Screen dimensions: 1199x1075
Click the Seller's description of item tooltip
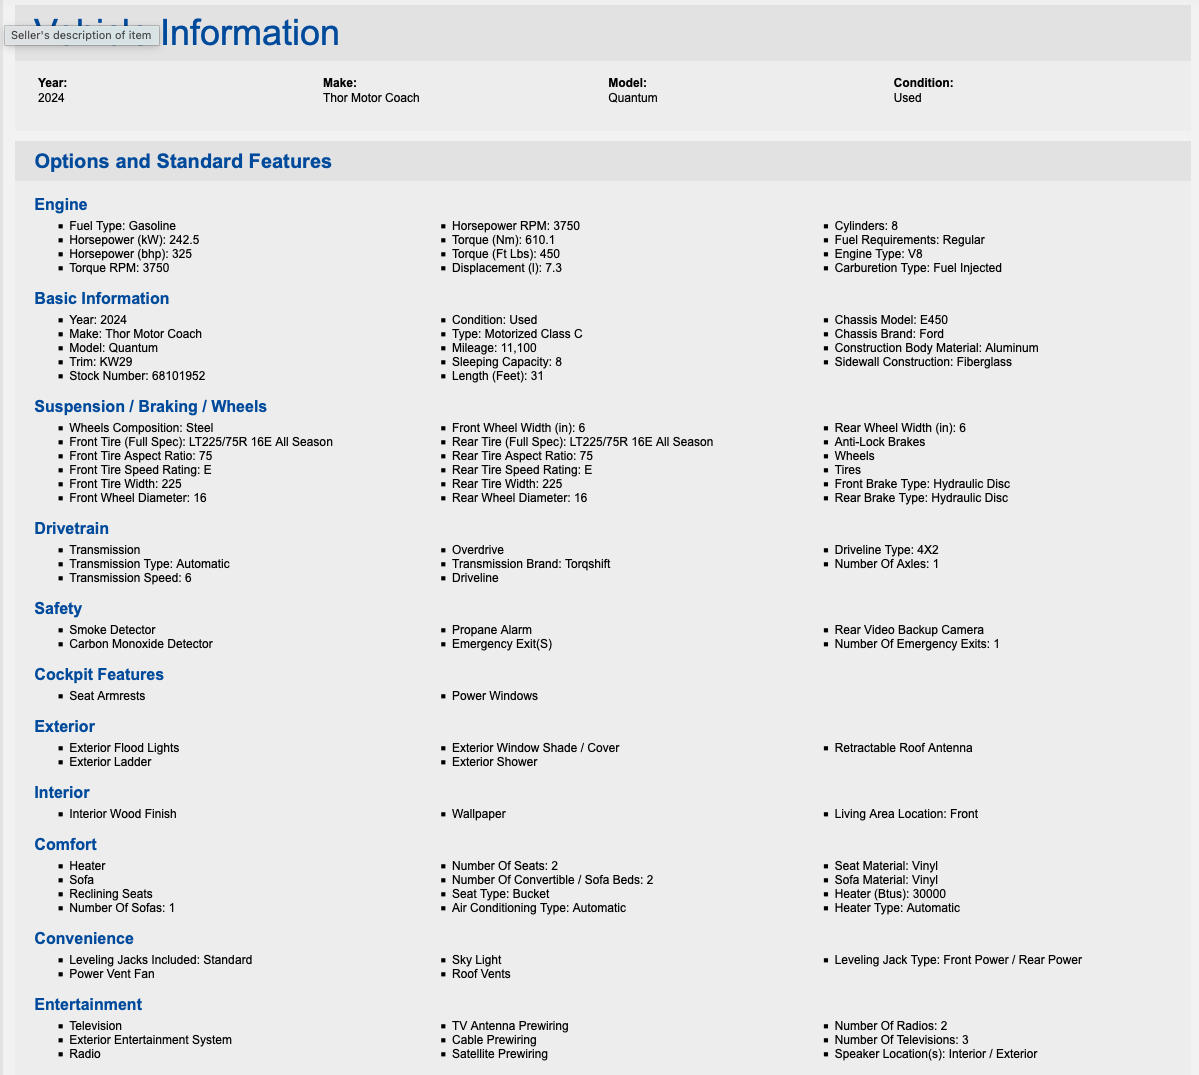coord(81,35)
